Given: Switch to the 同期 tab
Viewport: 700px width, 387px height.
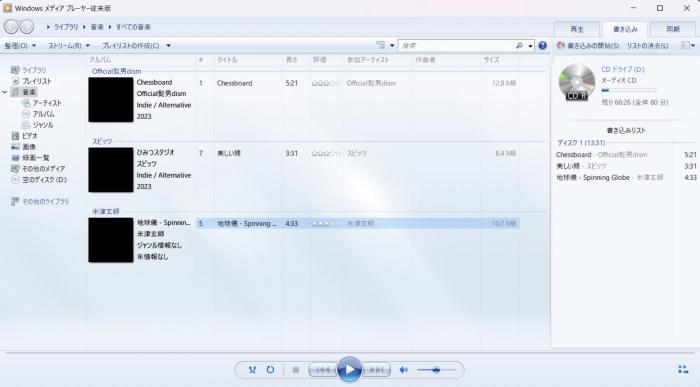Looking at the screenshot, I should tap(673, 29).
